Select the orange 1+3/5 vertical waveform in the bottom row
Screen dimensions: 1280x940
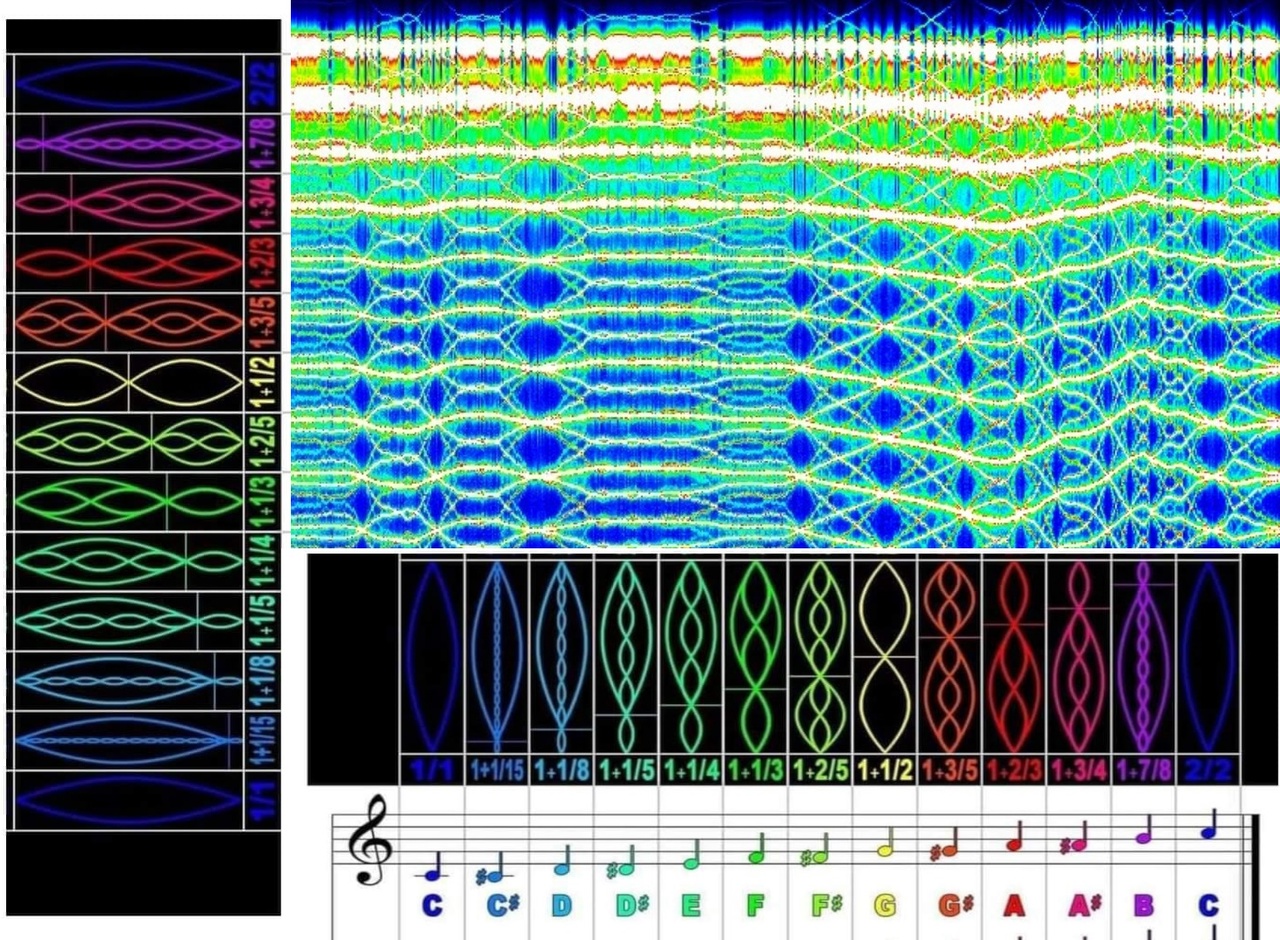[x=950, y=655]
